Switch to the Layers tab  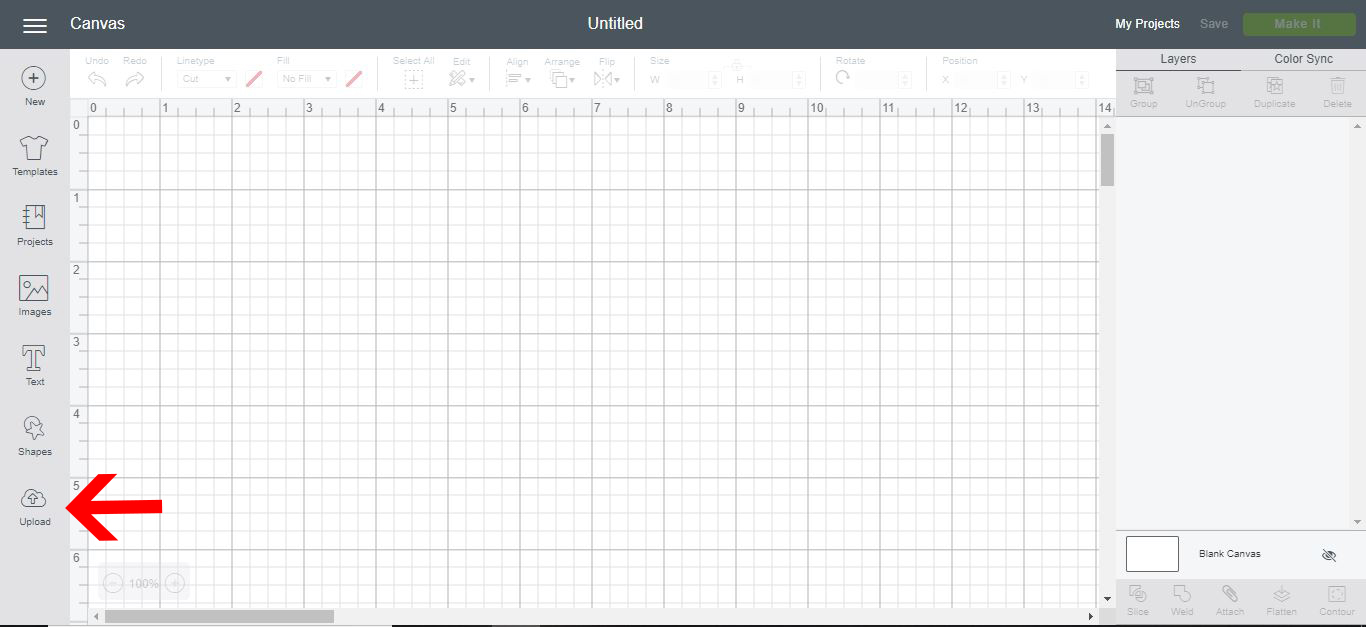pyautogui.click(x=1178, y=59)
